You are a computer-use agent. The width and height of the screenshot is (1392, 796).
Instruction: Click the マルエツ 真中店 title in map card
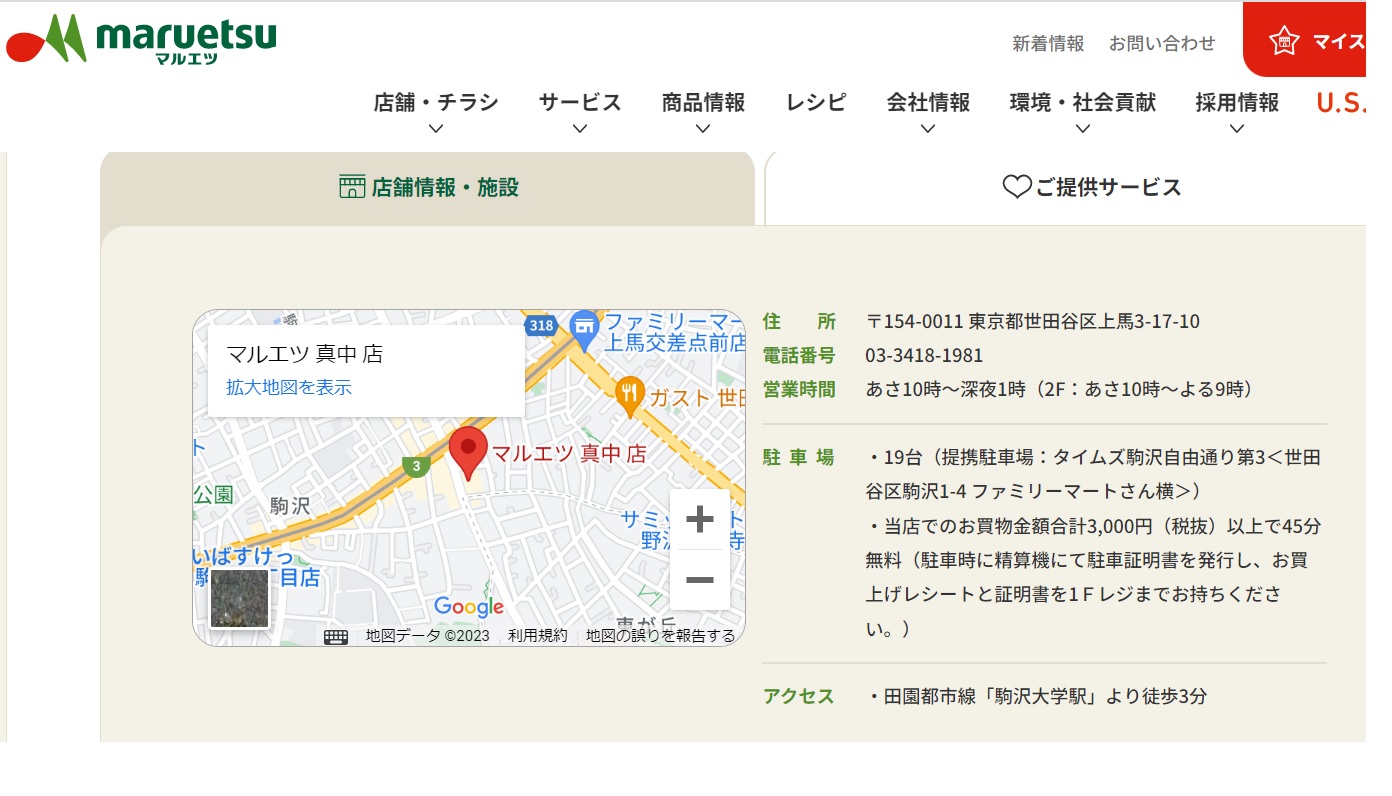click(x=305, y=353)
